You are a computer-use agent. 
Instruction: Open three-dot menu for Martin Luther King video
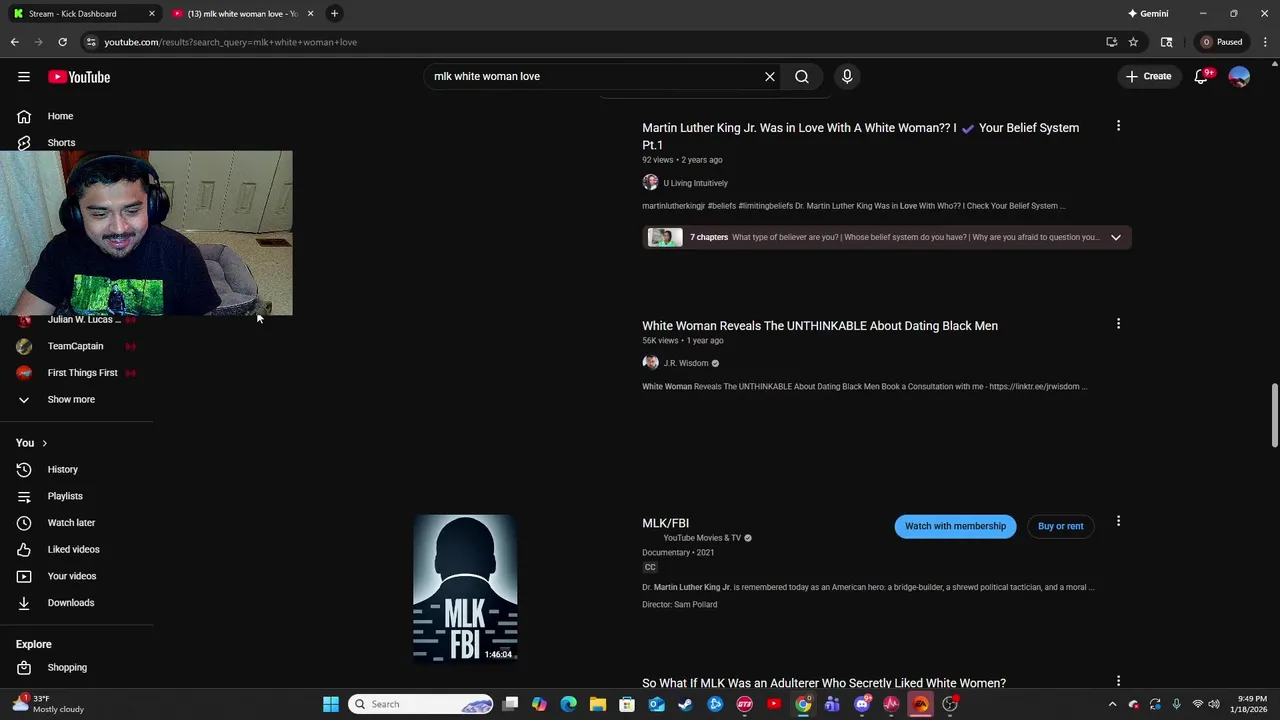tap(1118, 126)
